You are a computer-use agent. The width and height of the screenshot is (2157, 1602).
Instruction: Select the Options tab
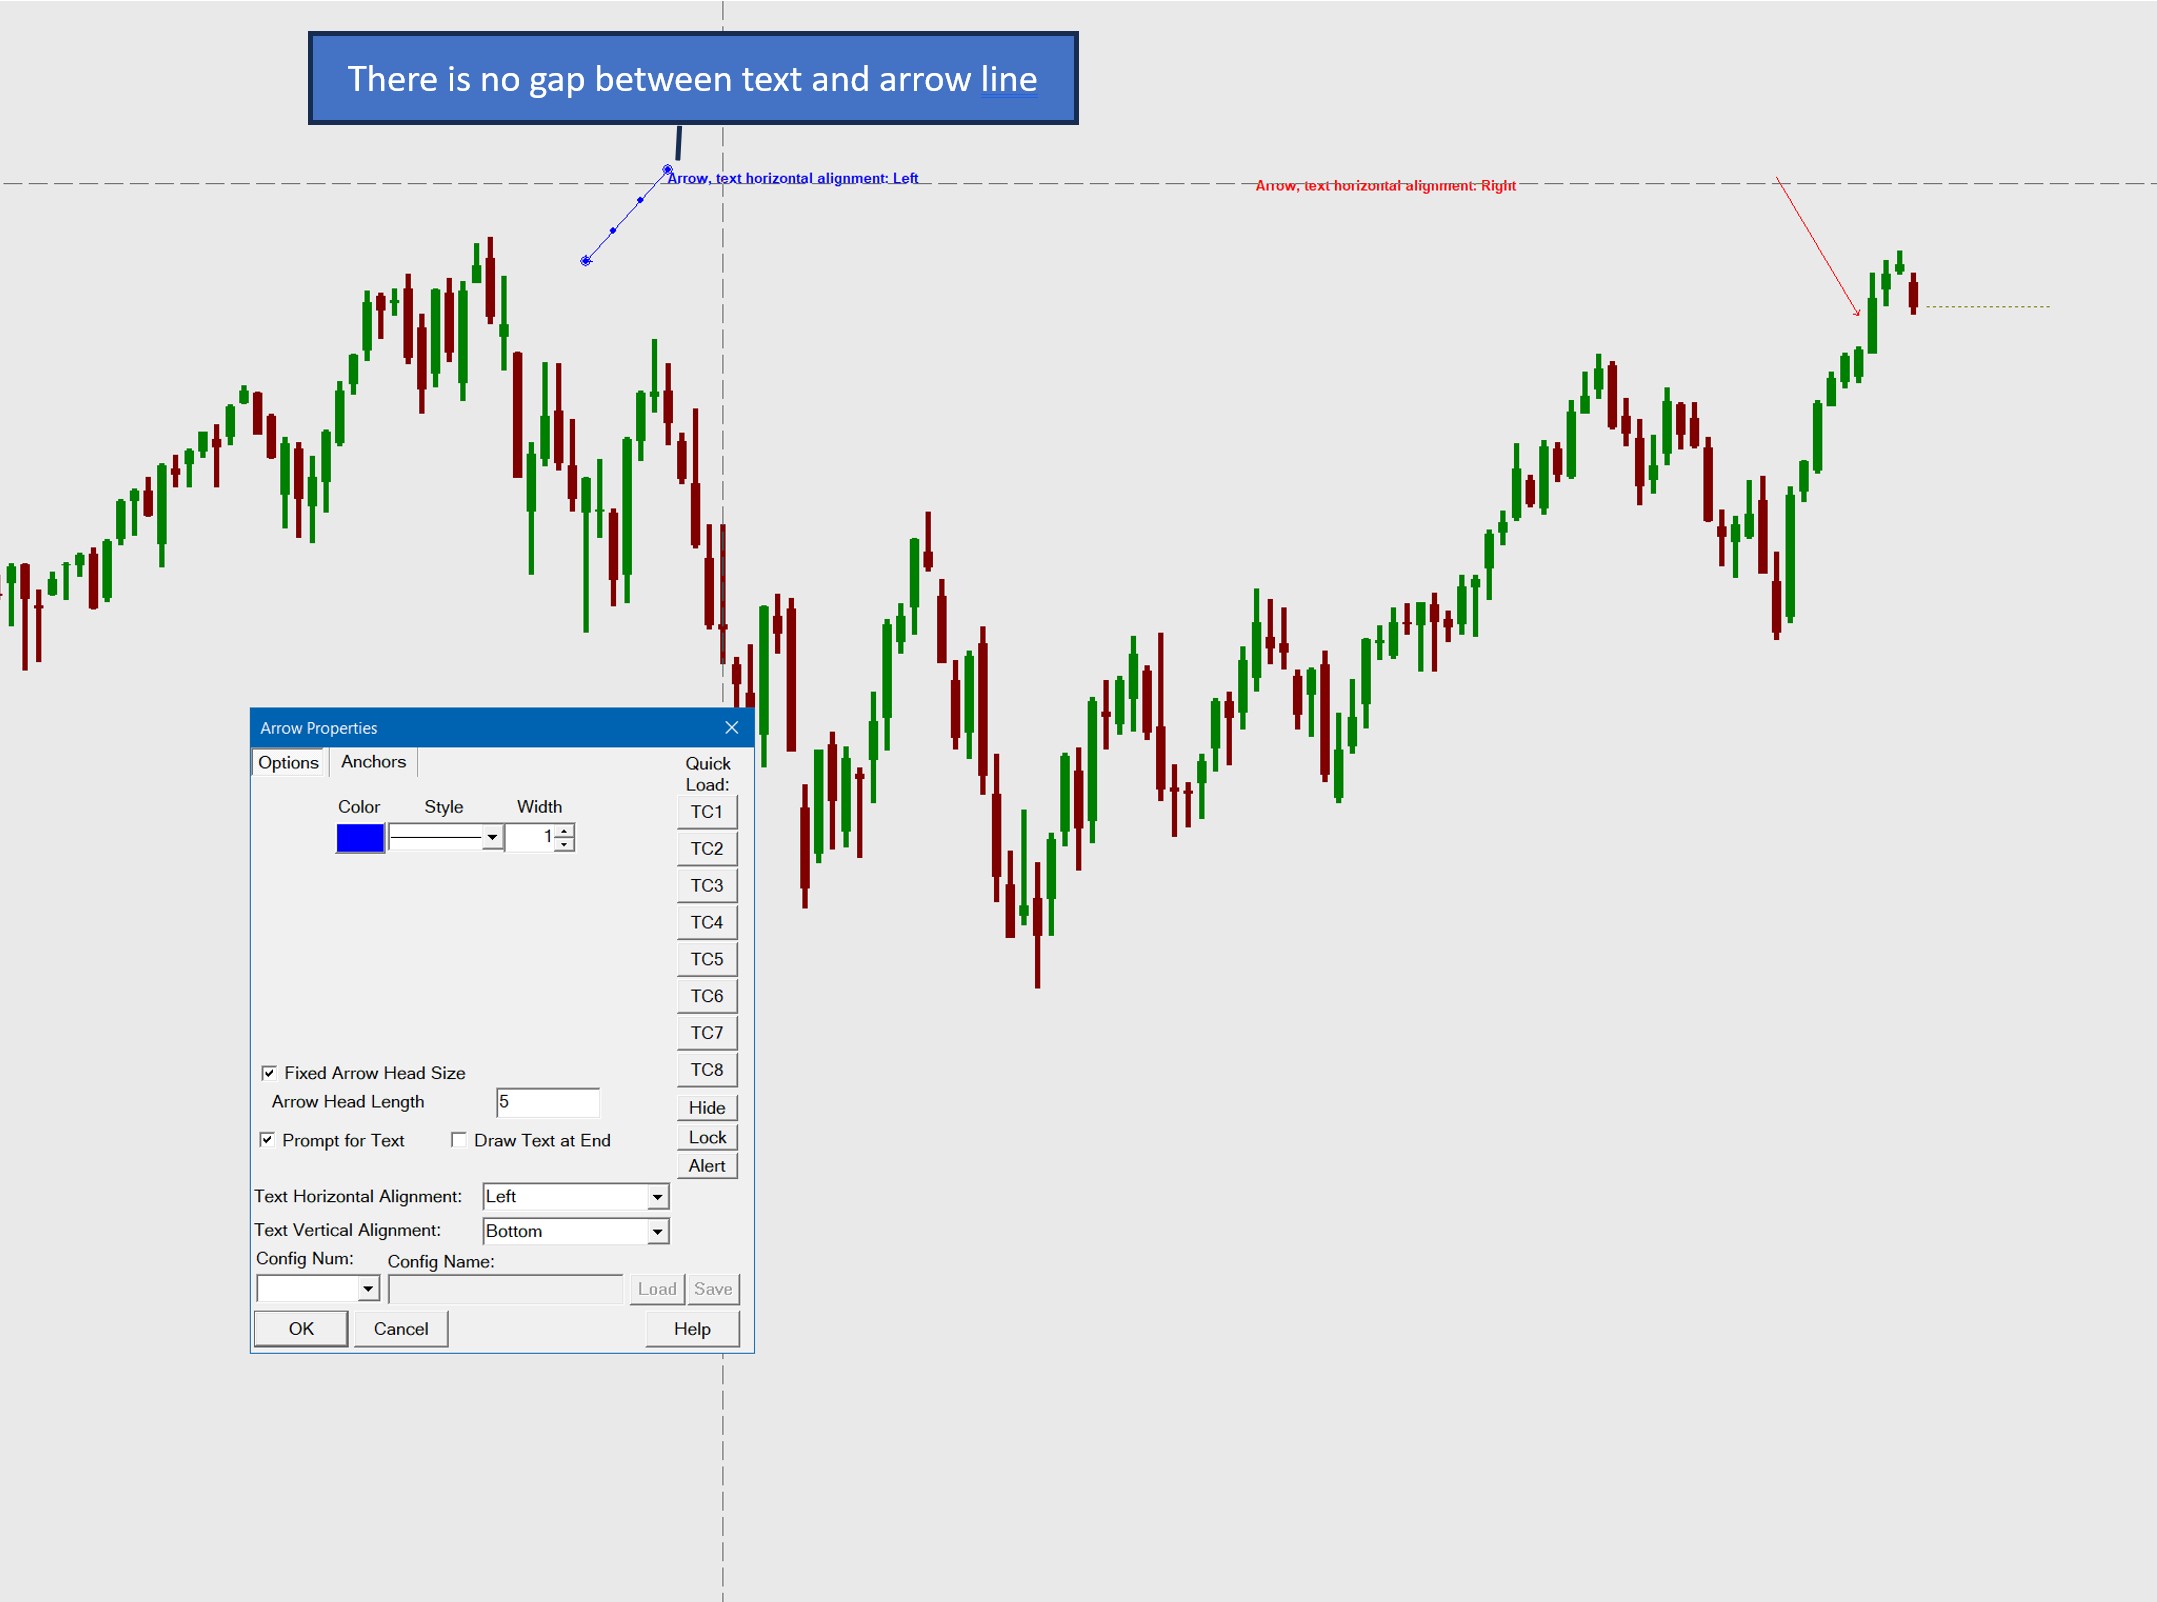[288, 763]
